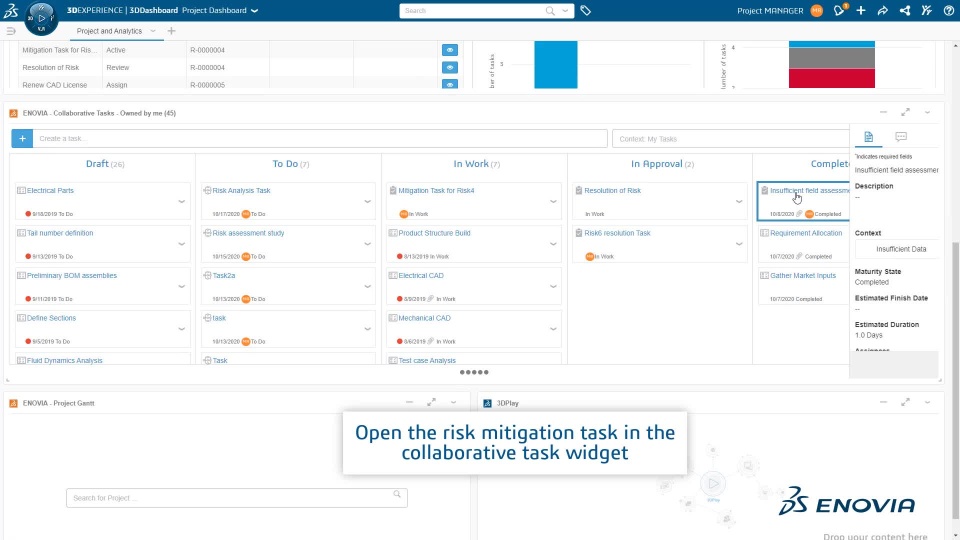Maximize the Project Gantt widget
Viewport: 960px width, 540px height.
431,402
